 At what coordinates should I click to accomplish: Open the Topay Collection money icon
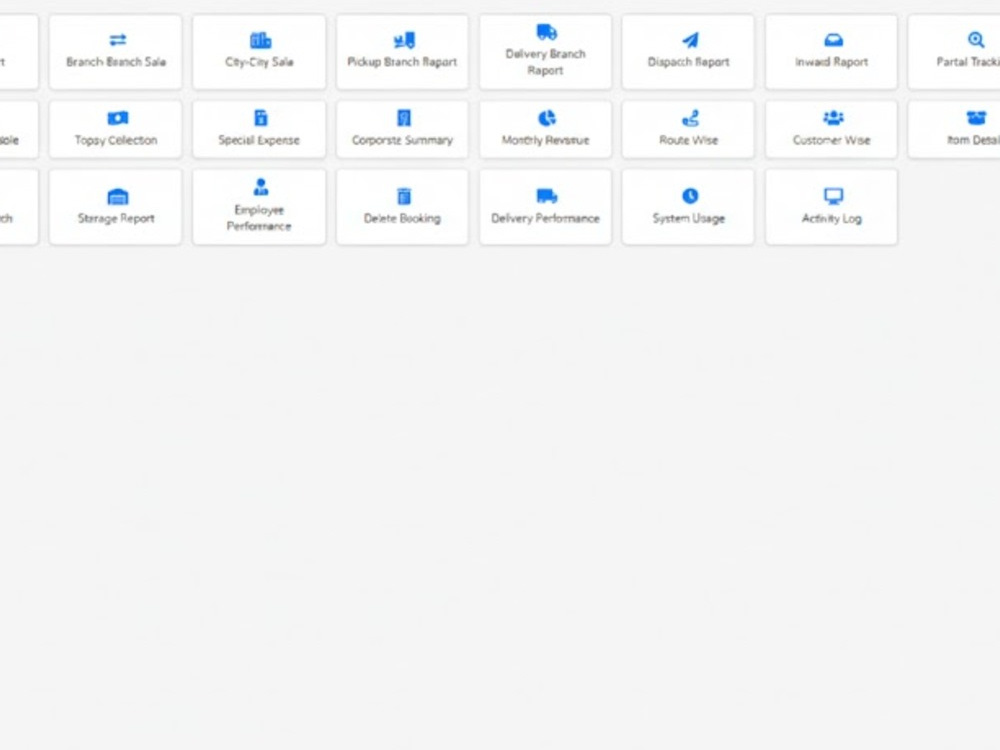click(117, 118)
